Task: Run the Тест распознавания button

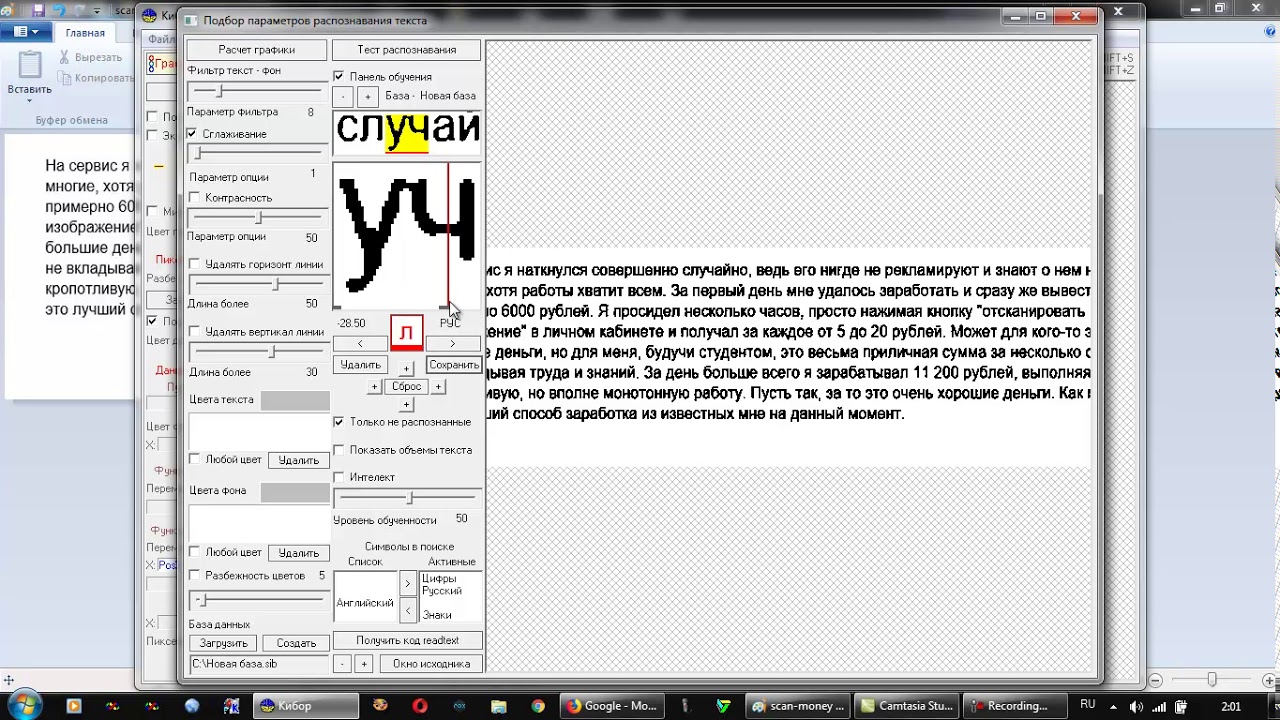Action: 407,50
